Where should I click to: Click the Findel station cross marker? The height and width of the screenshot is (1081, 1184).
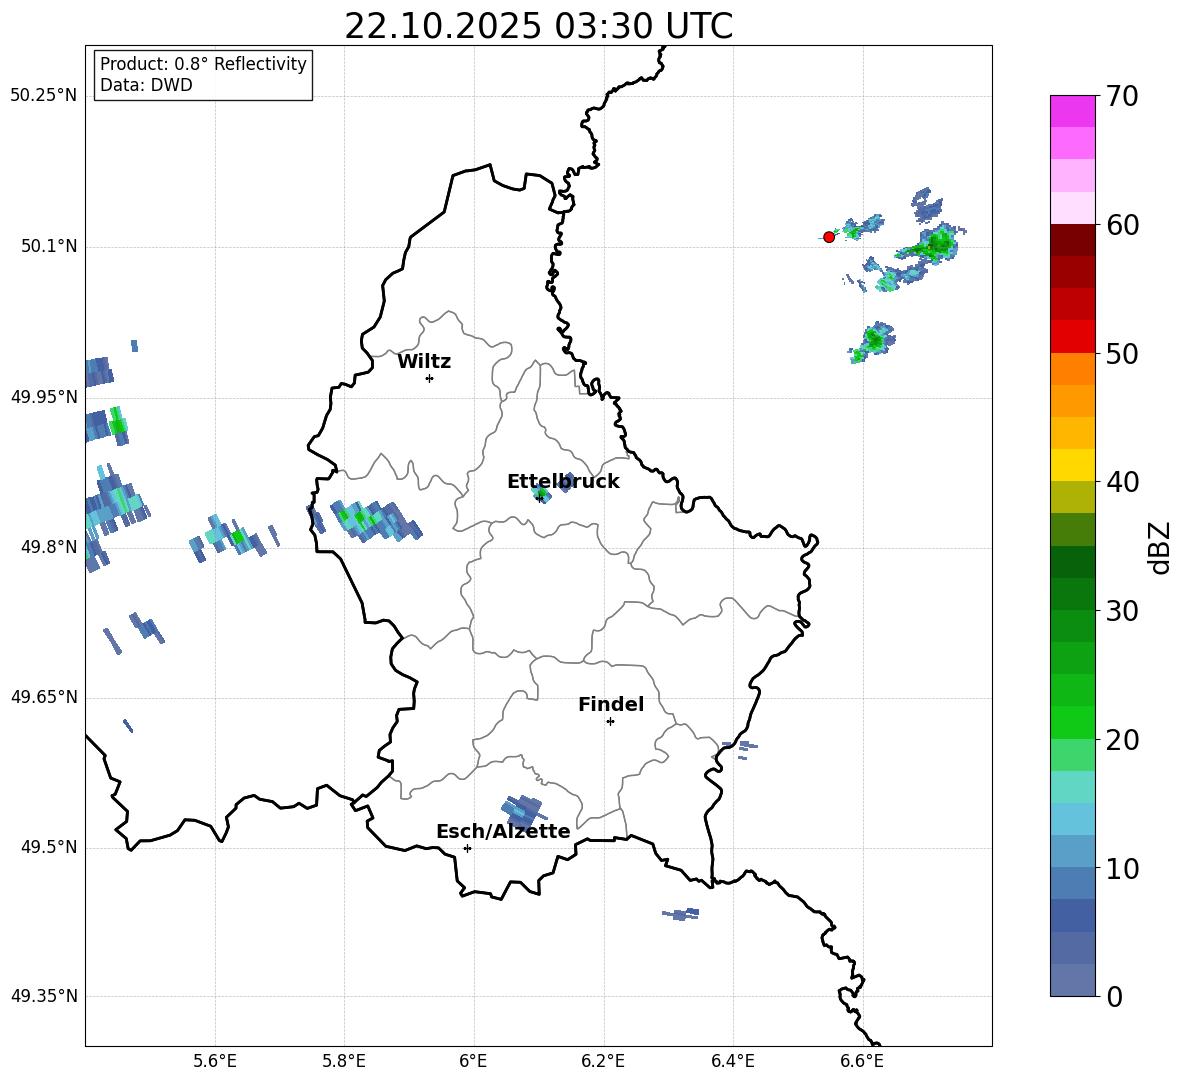(611, 722)
